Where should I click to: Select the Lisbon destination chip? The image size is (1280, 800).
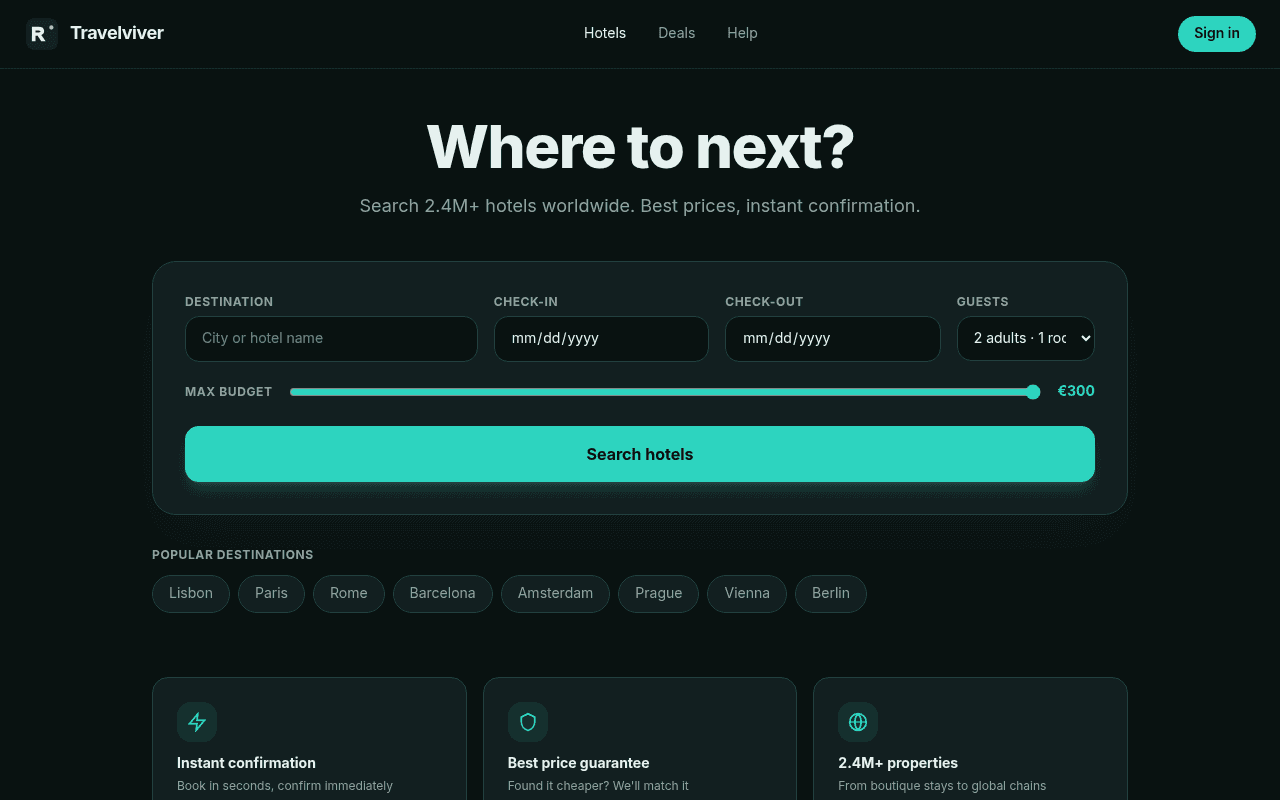tap(191, 593)
